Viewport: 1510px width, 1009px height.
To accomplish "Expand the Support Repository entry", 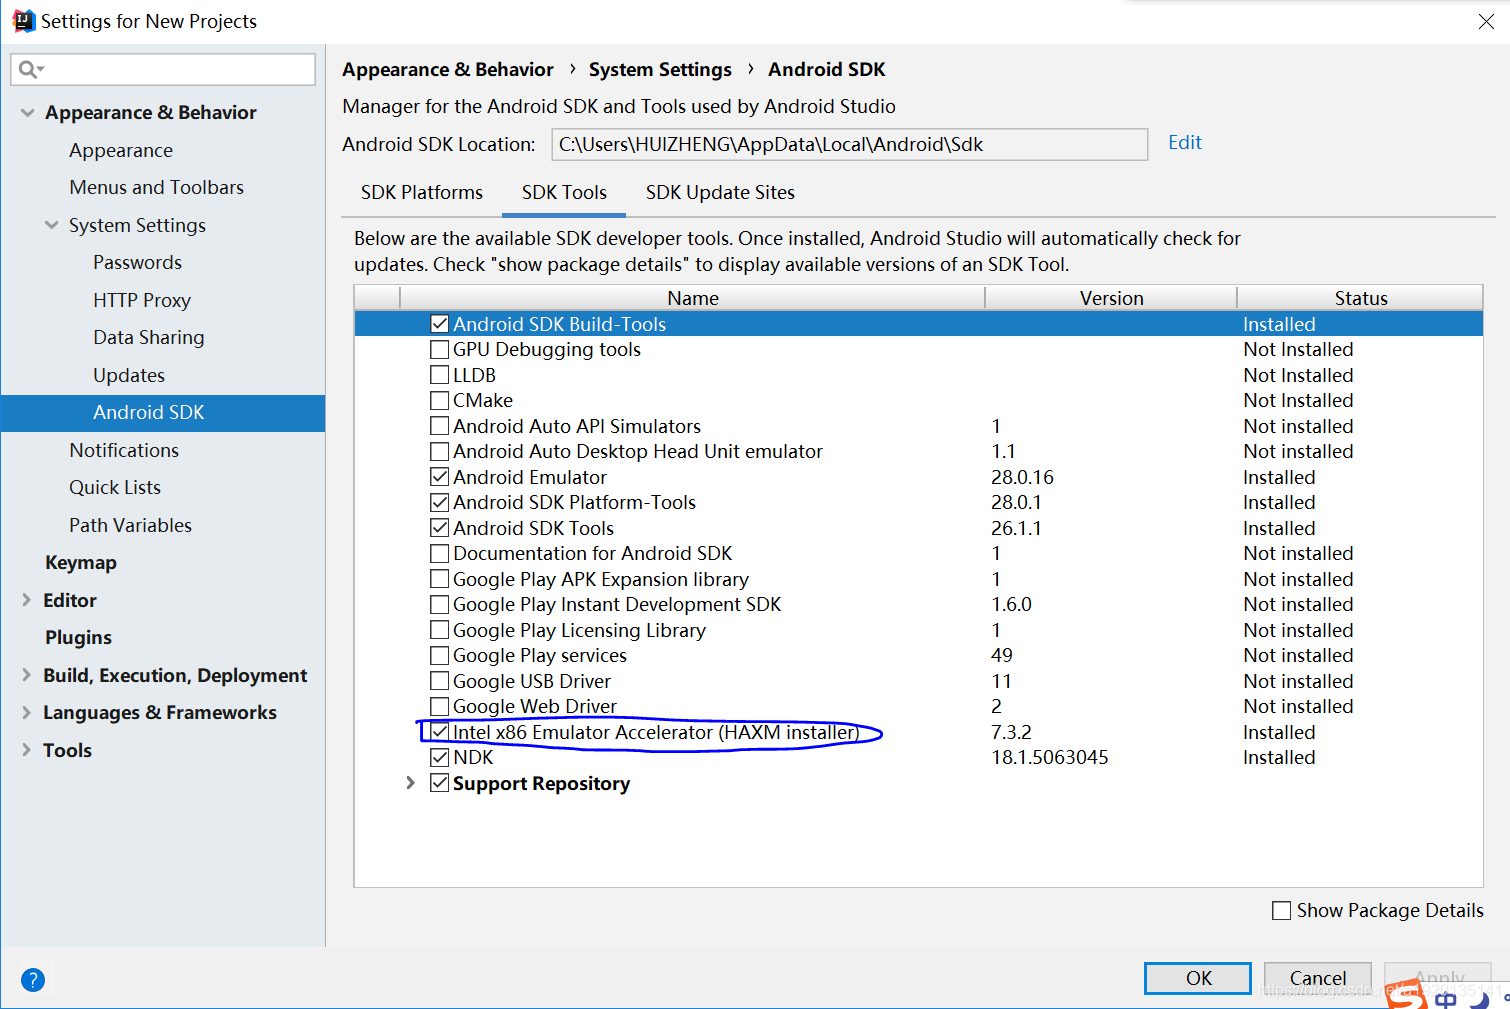I will (411, 782).
